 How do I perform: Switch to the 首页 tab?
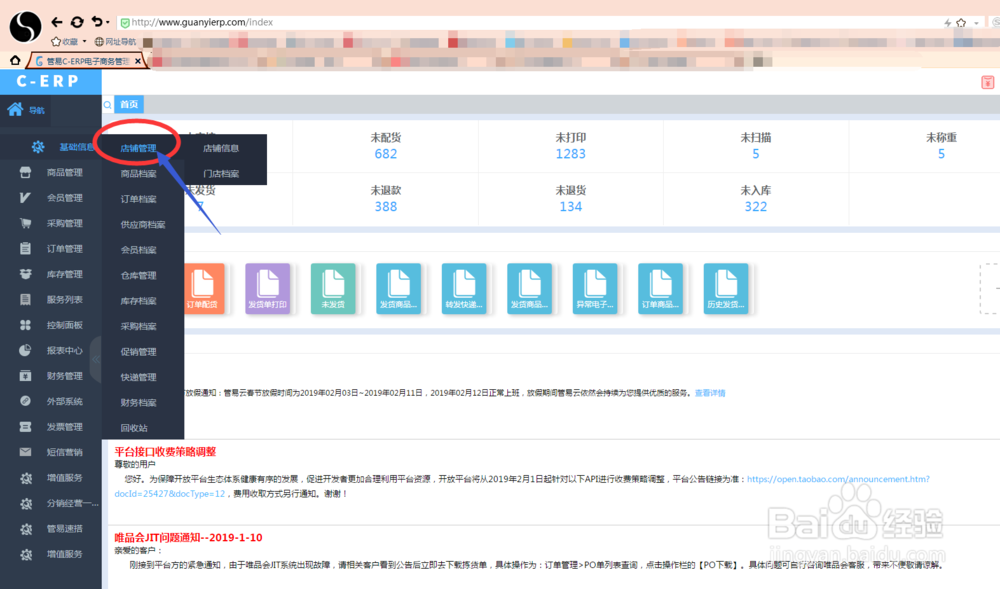[x=129, y=105]
